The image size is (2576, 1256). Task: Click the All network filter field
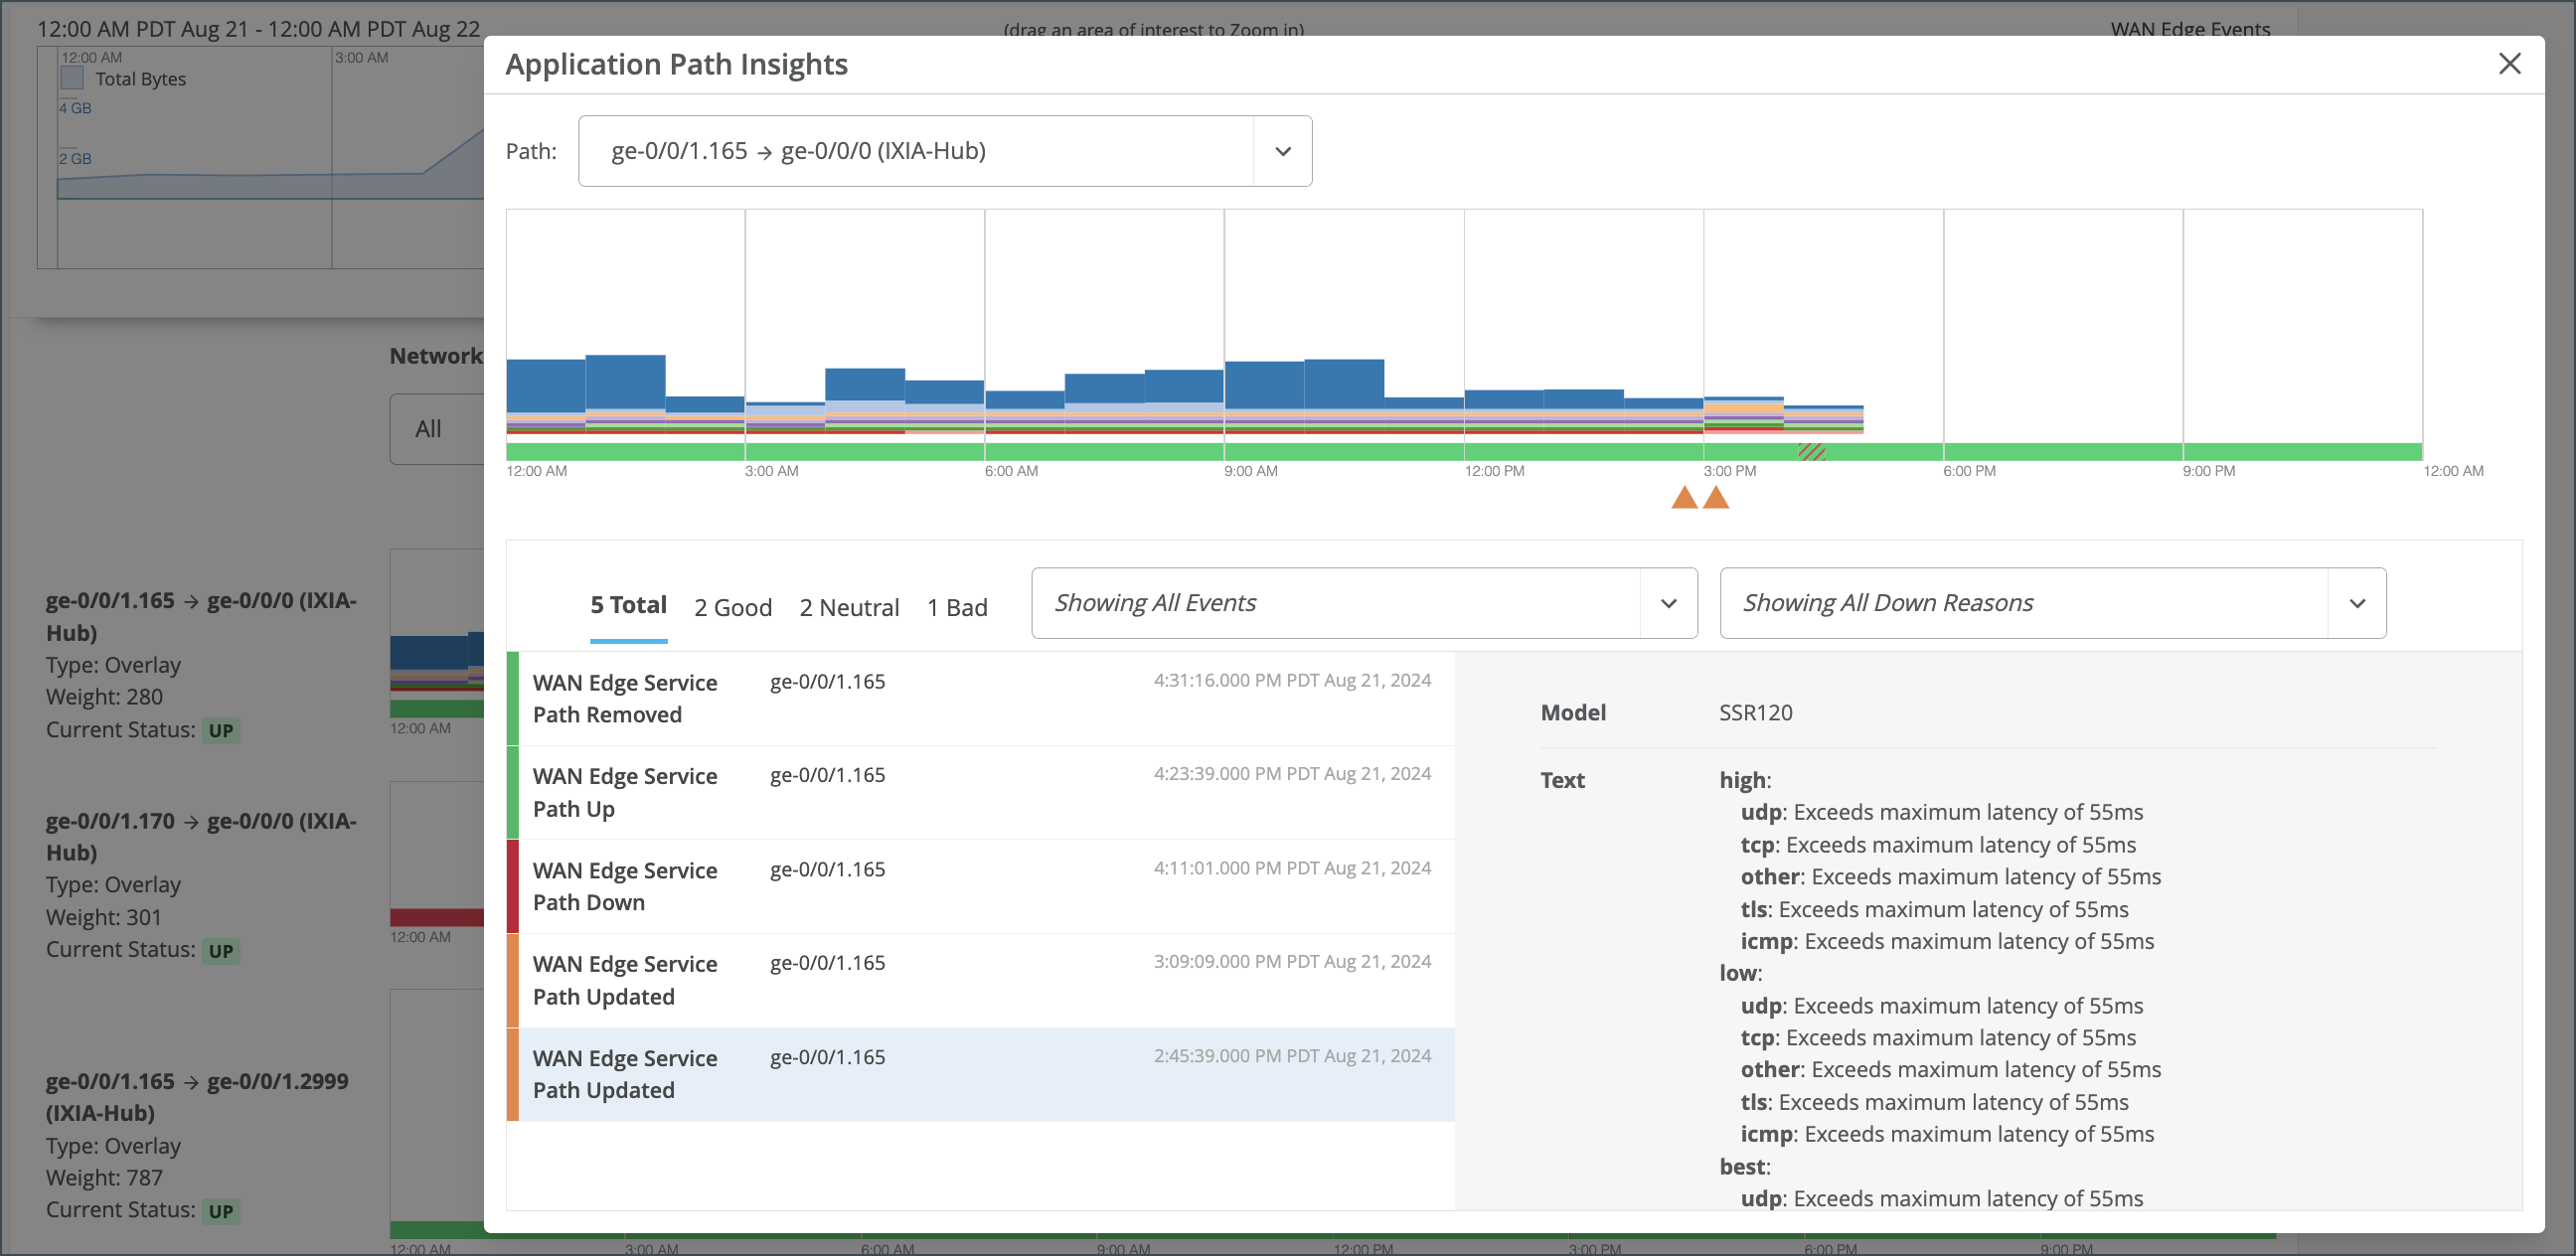coord(436,429)
